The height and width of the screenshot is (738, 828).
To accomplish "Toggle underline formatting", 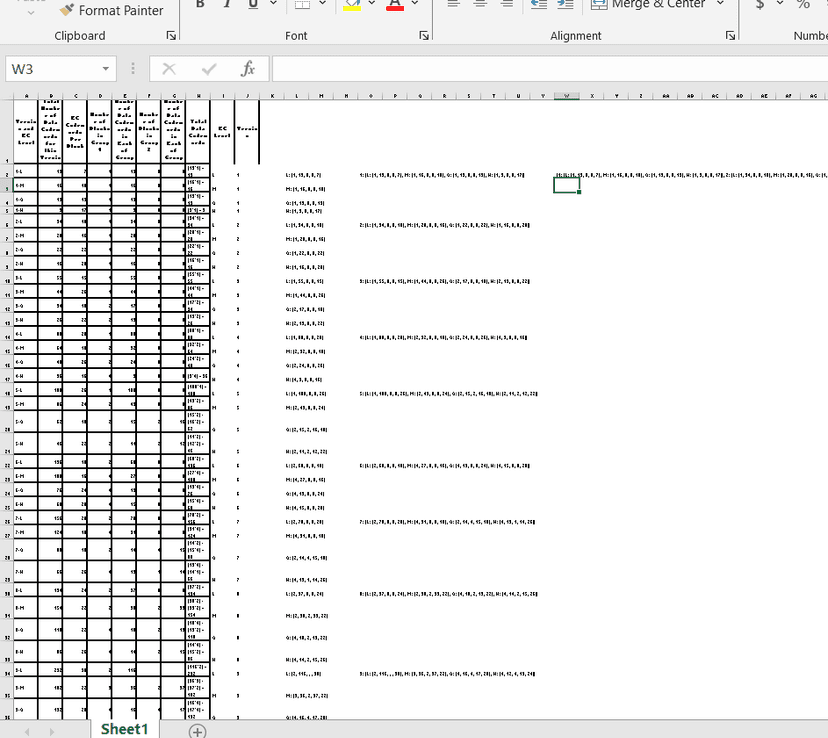I will pyautogui.click(x=252, y=5).
